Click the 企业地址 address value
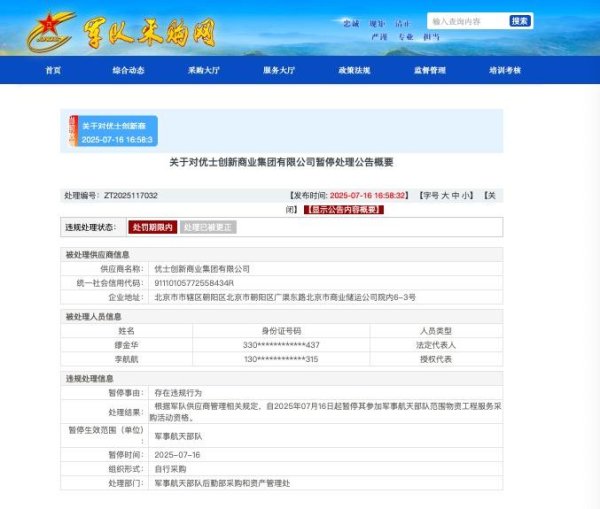 pos(285,297)
